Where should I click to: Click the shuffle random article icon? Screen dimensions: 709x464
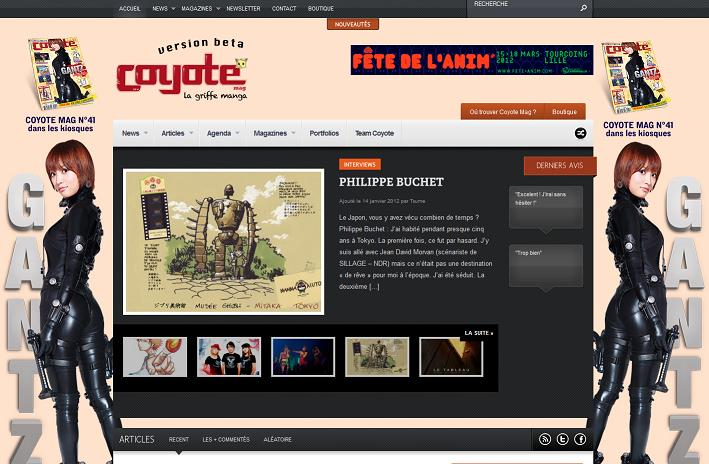[x=581, y=133]
